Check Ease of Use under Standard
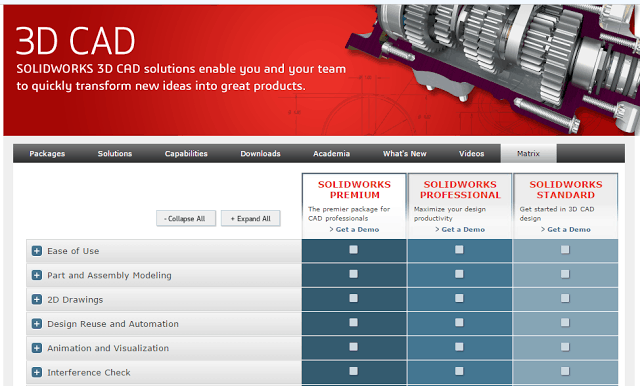Screen dimensions: 640x386 point(565,249)
